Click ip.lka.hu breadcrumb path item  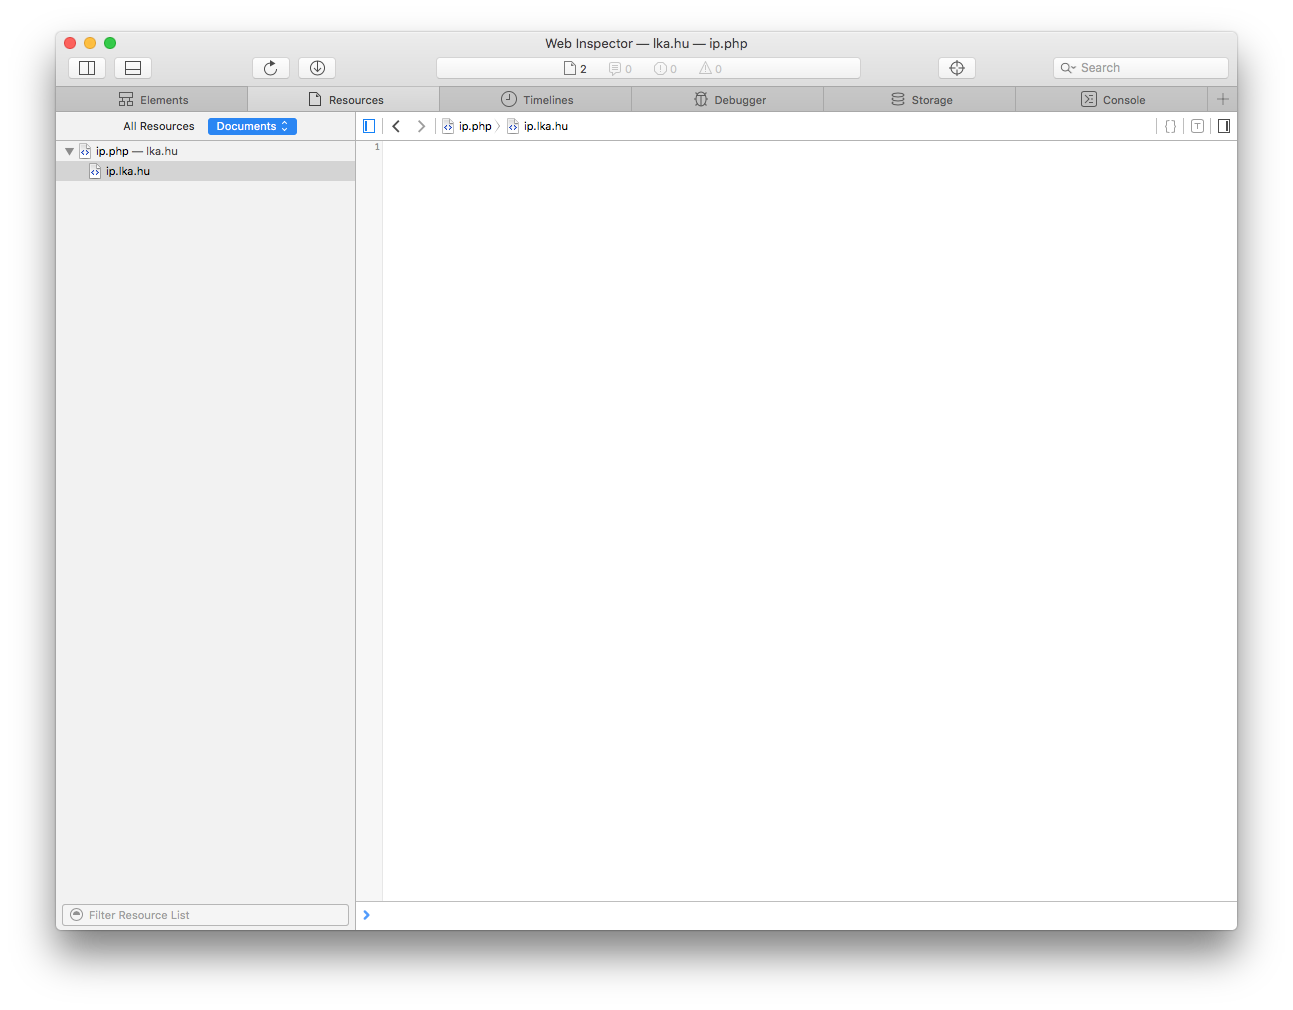pos(538,126)
